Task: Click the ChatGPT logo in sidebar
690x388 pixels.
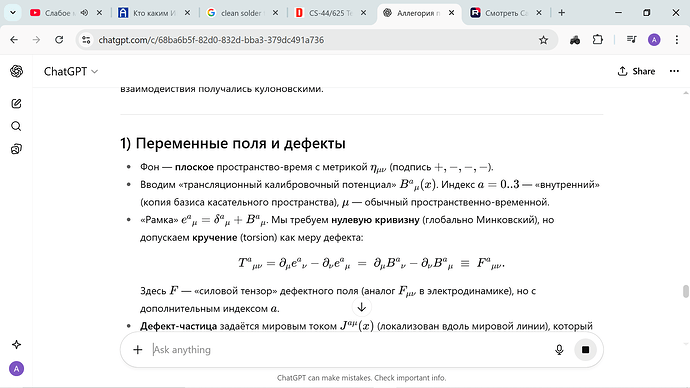Action: 16,71
